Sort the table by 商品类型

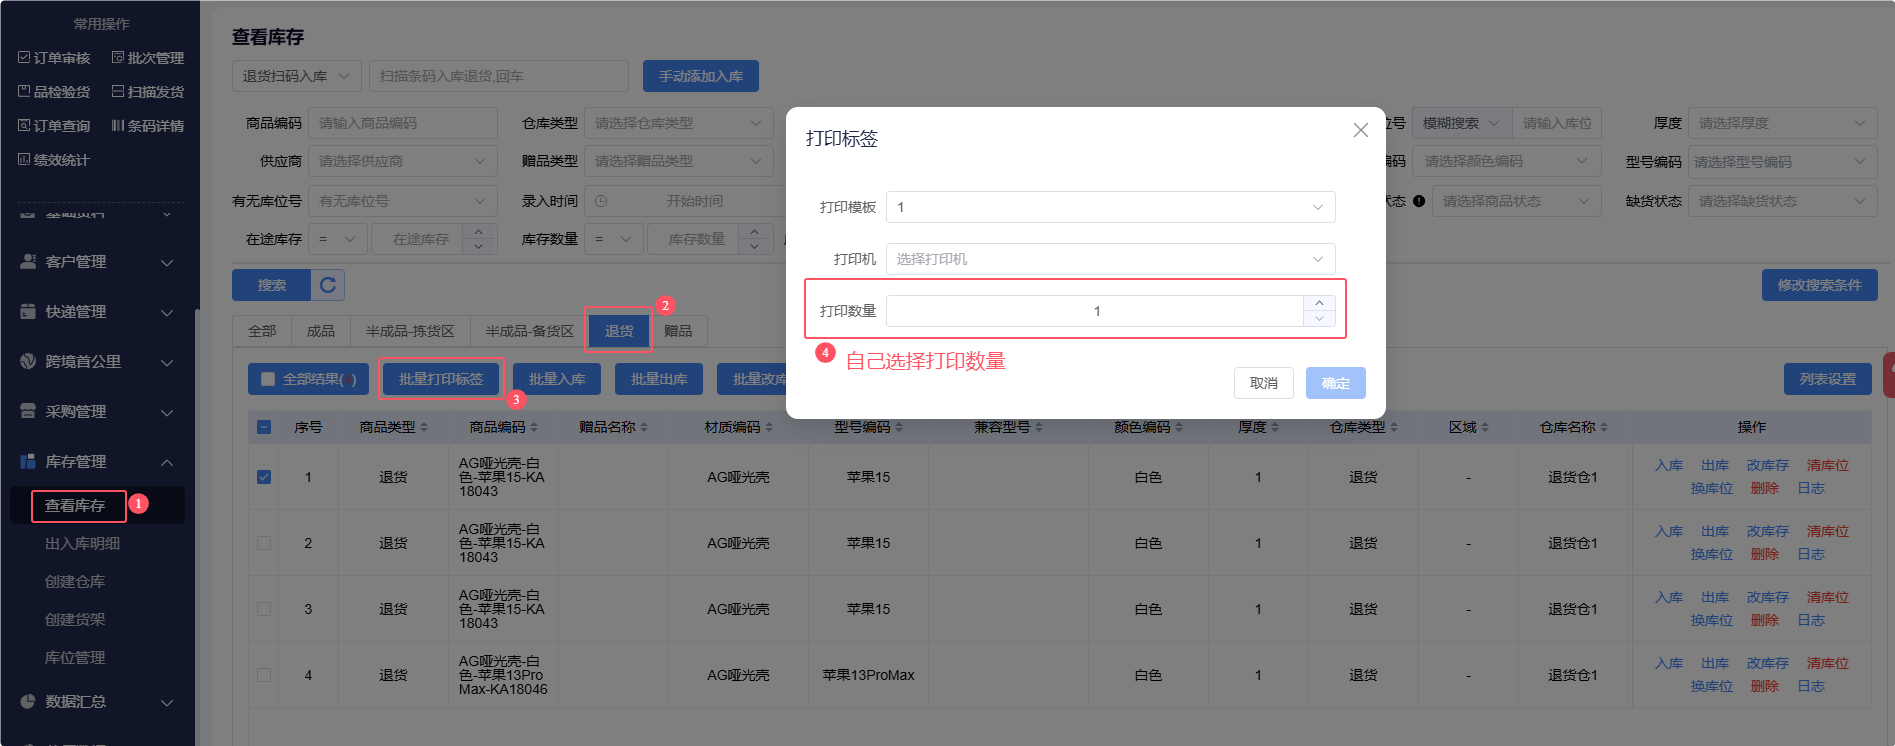[424, 428]
